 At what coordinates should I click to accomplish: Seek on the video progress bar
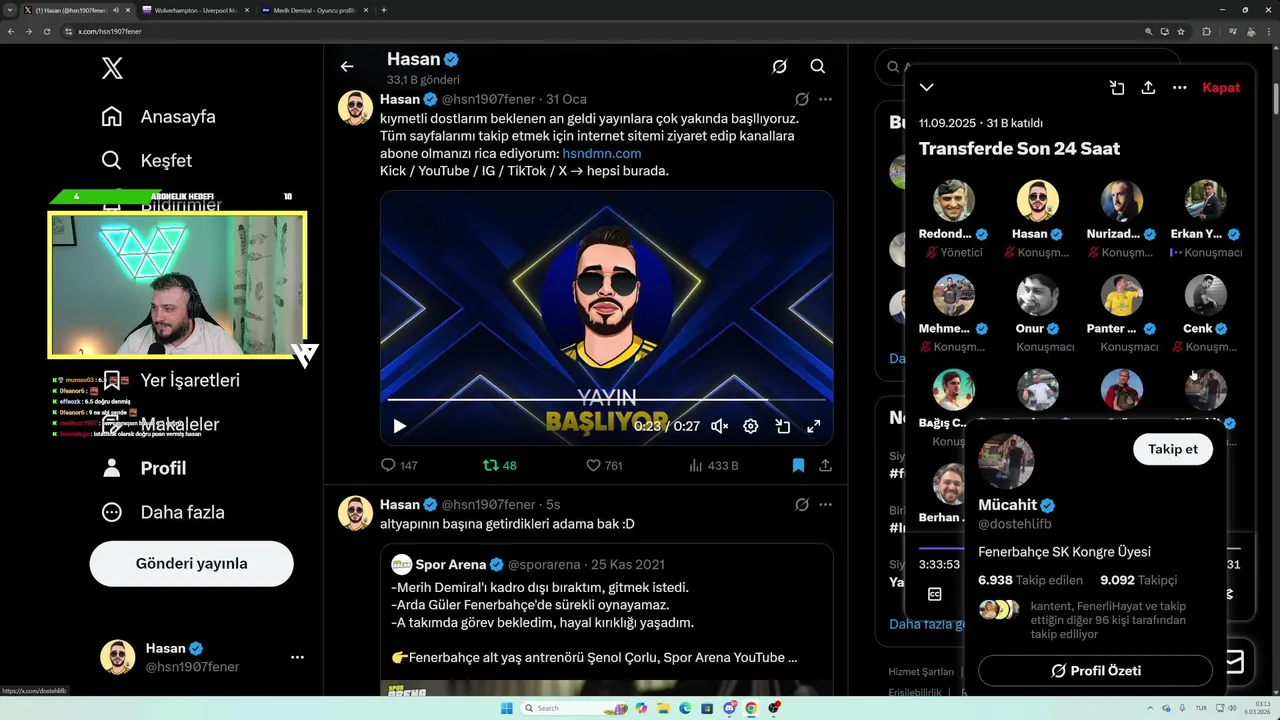(x=606, y=400)
